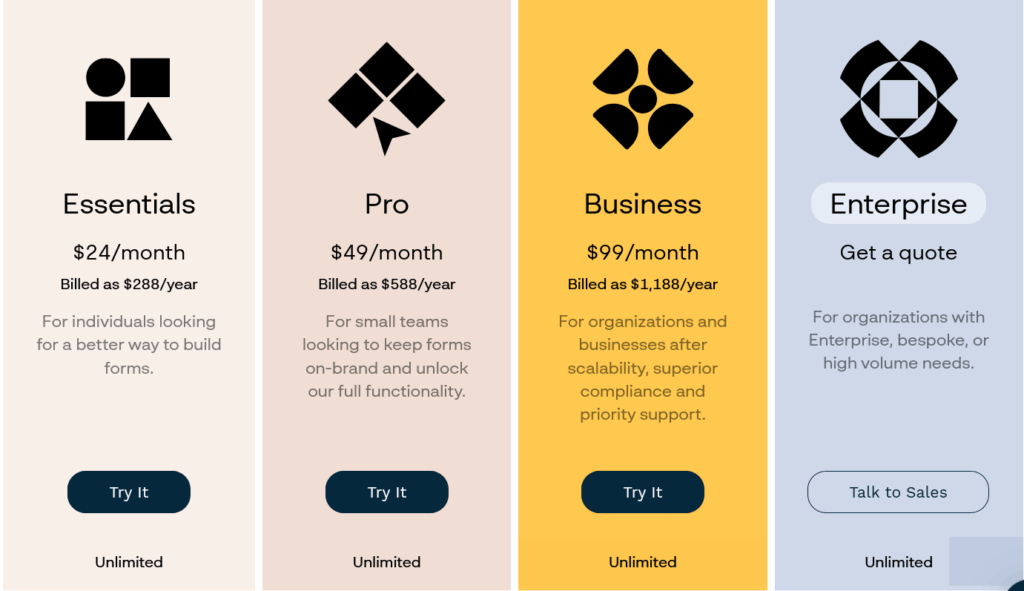Click the Billed as $288/year note
The width and height of the screenshot is (1024, 591).
pos(129,284)
